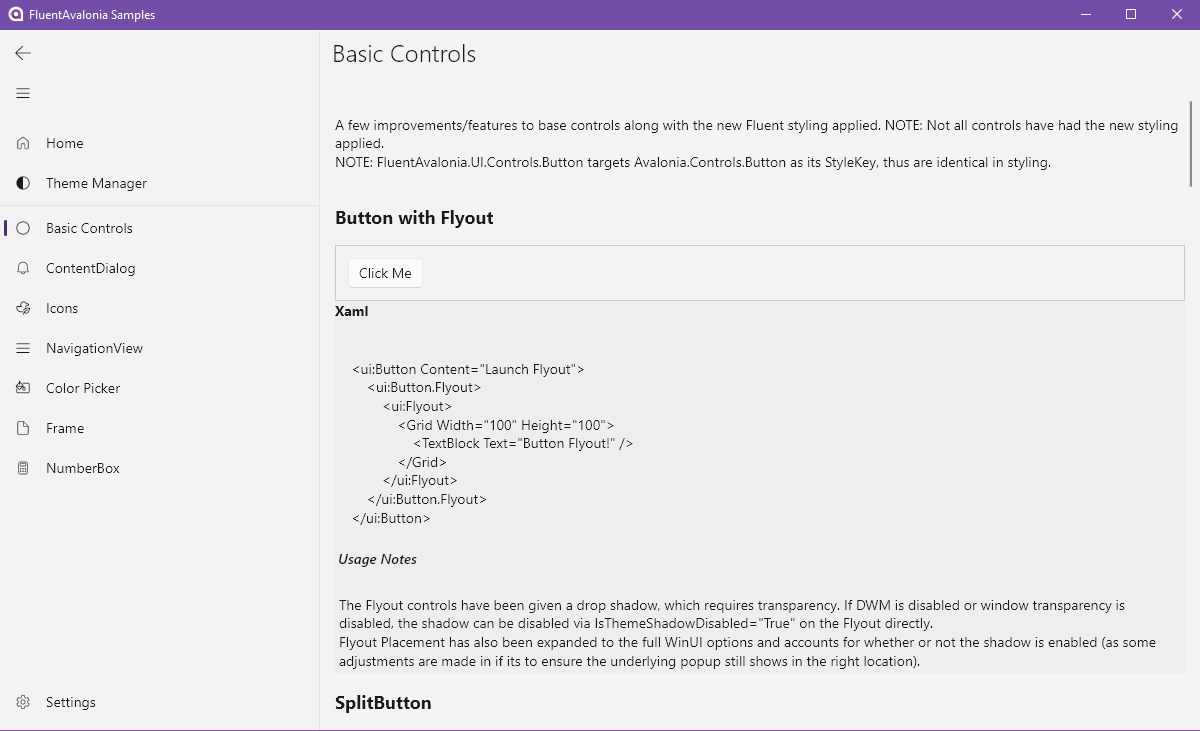Click the Icons emoji icon

(23, 308)
